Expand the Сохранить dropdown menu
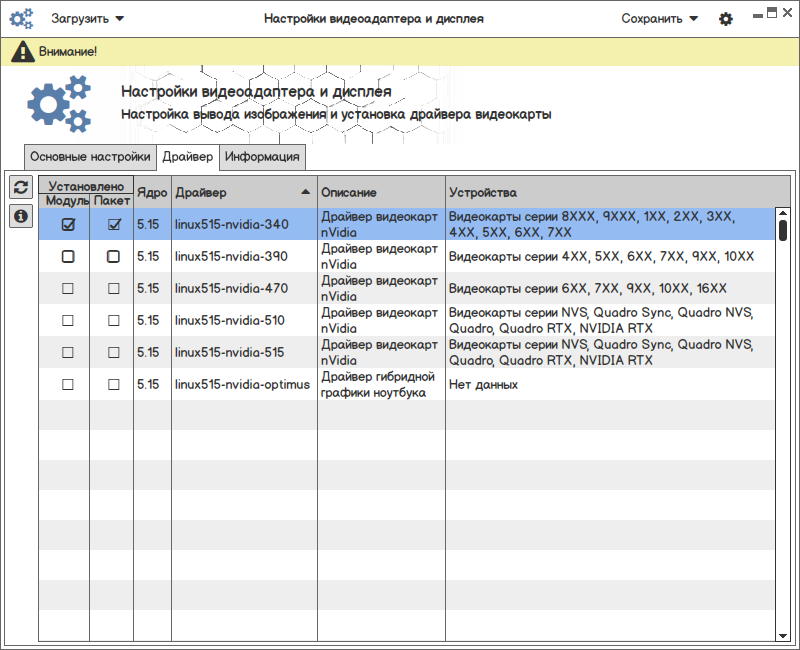 pos(659,18)
